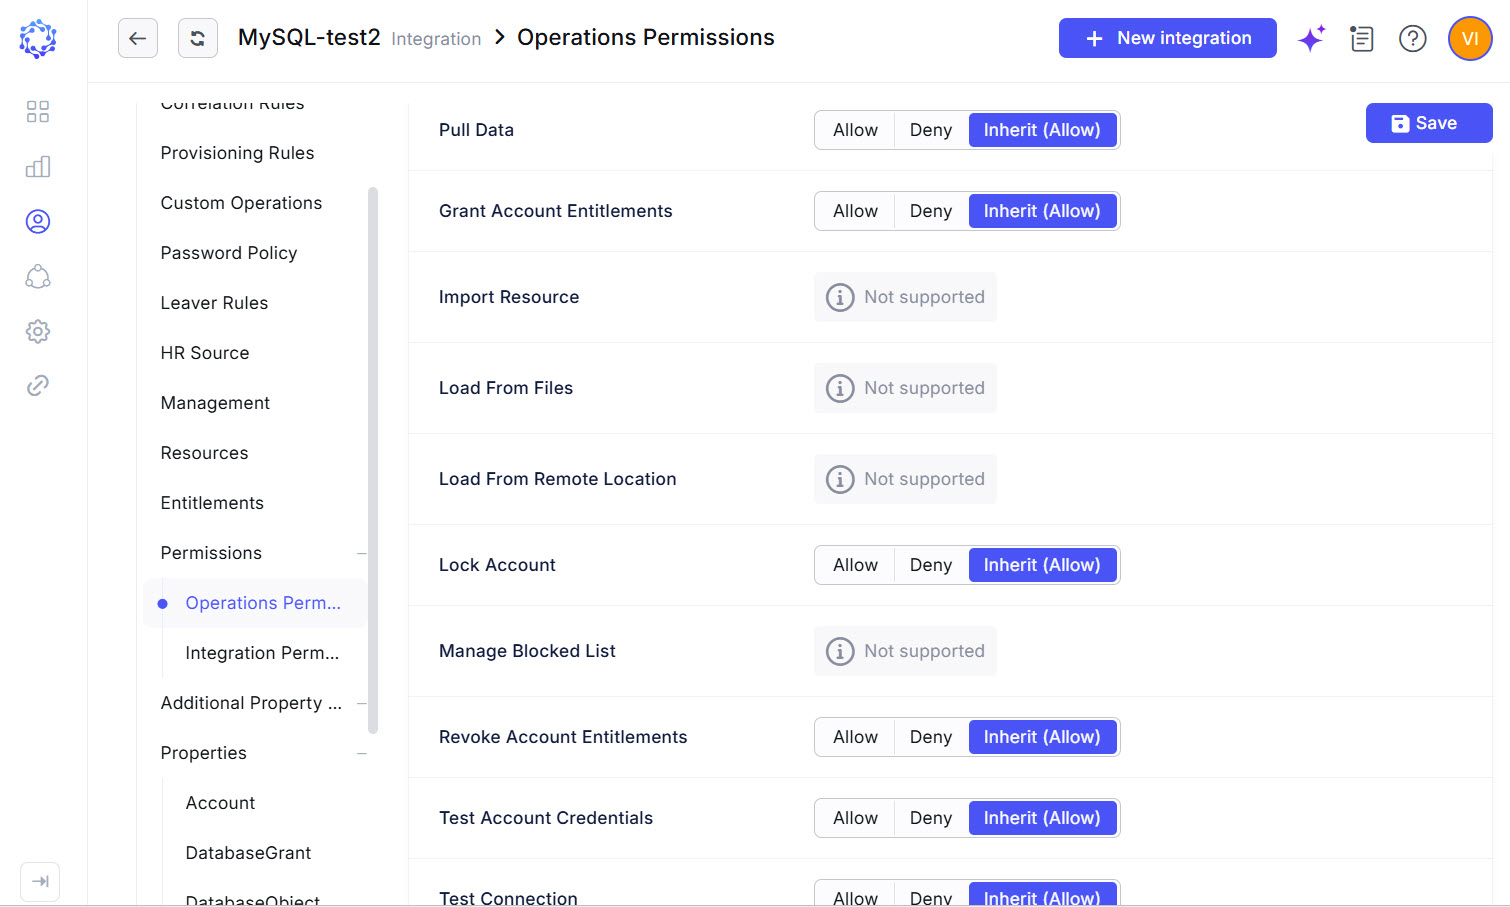
Task: Set Lock Account to Allow
Action: (855, 565)
